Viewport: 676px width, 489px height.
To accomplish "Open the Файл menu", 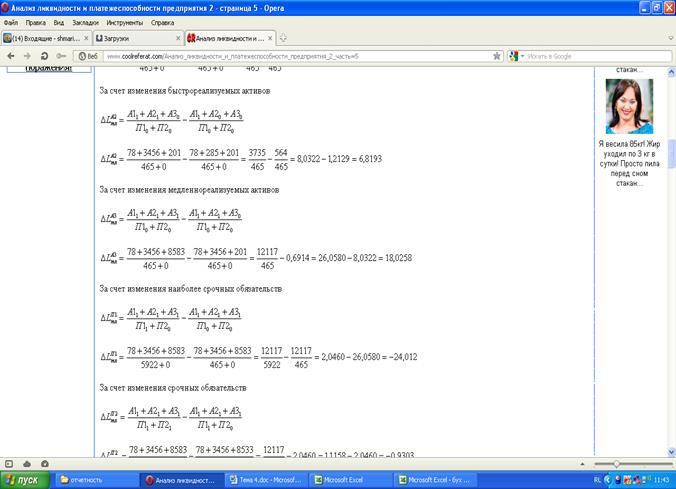I will pos(11,22).
